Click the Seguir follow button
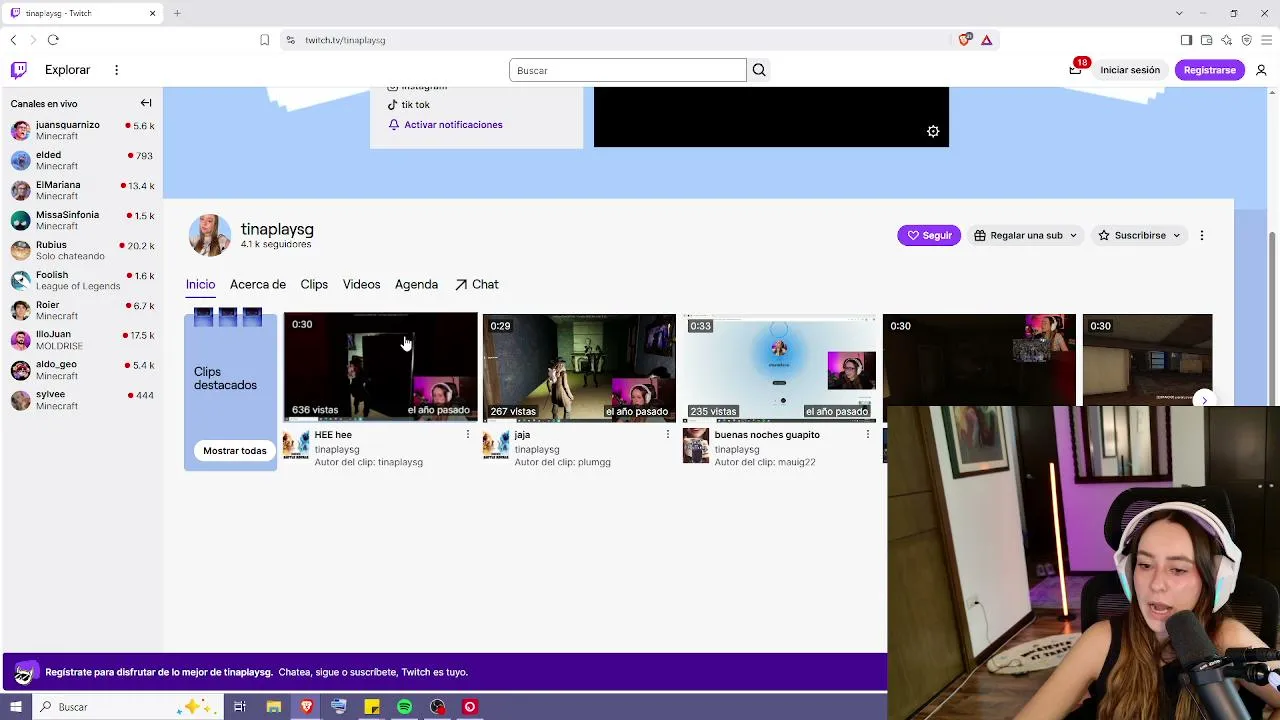This screenshot has width=1280, height=720. pyautogui.click(x=929, y=235)
